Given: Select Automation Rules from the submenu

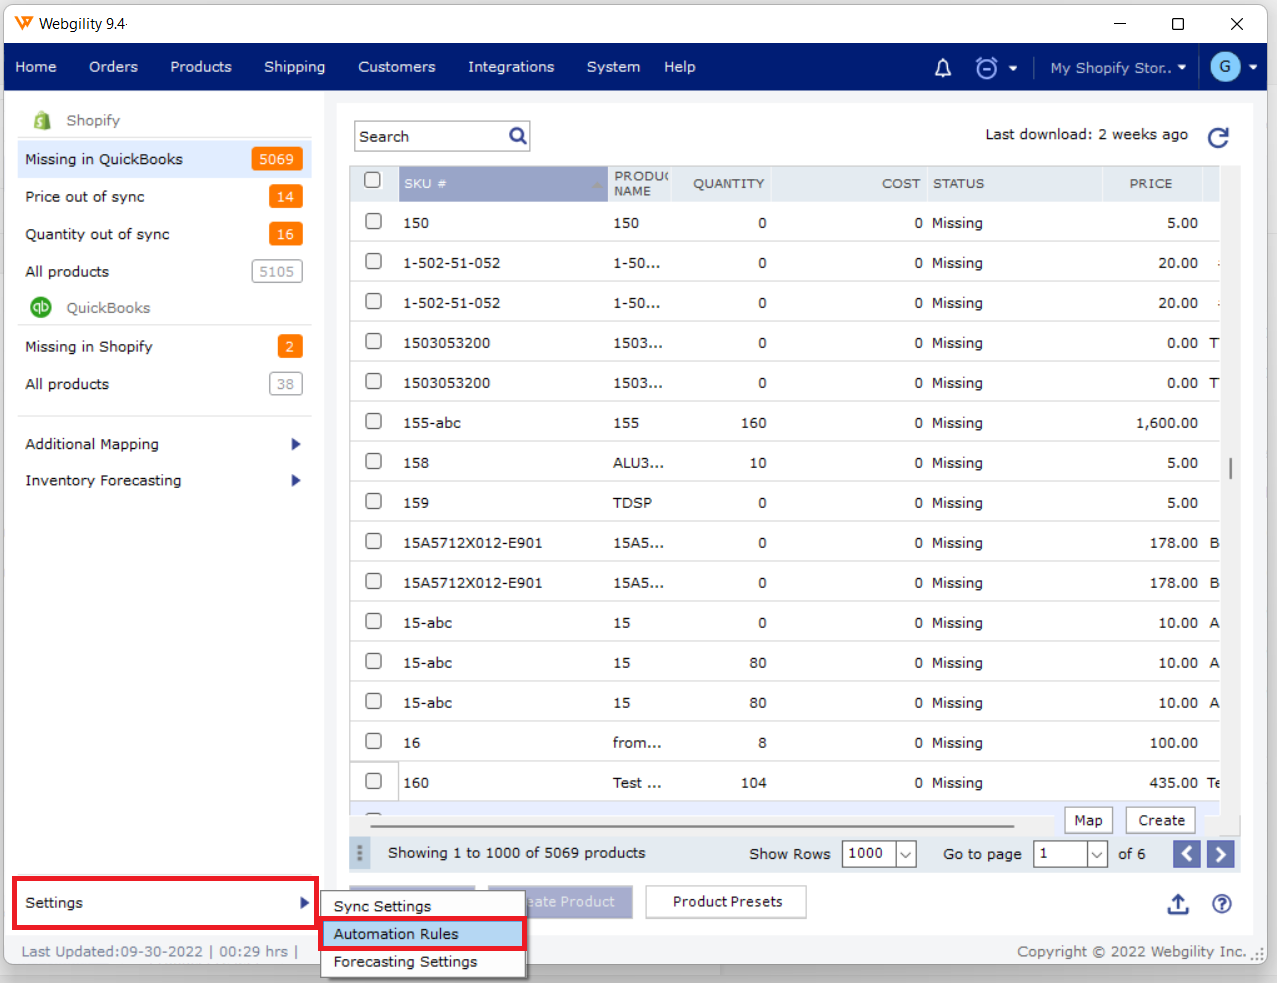Looking at the screenshot, I should click(x=422, y=934).
